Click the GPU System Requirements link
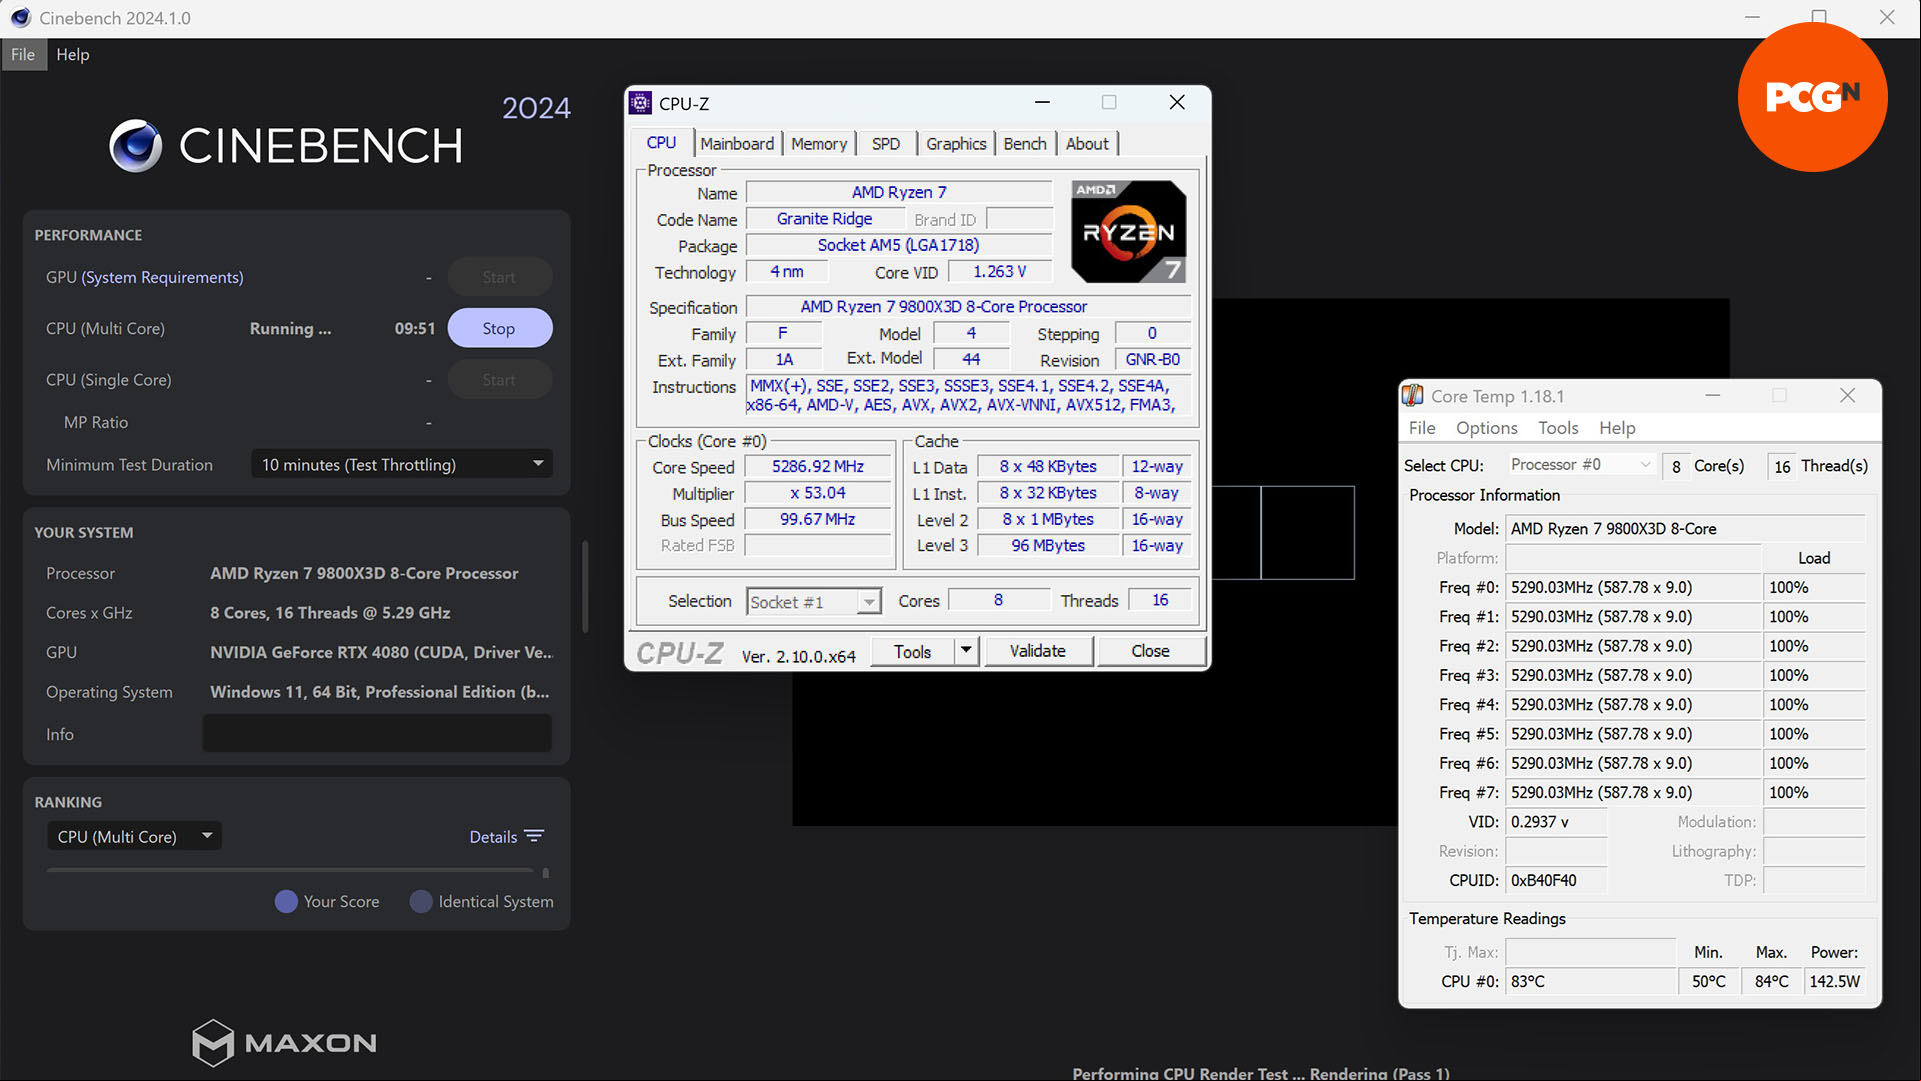The height and width of the screenshot is (1081, 1921). pyautogui.click(x=162, y=277)
